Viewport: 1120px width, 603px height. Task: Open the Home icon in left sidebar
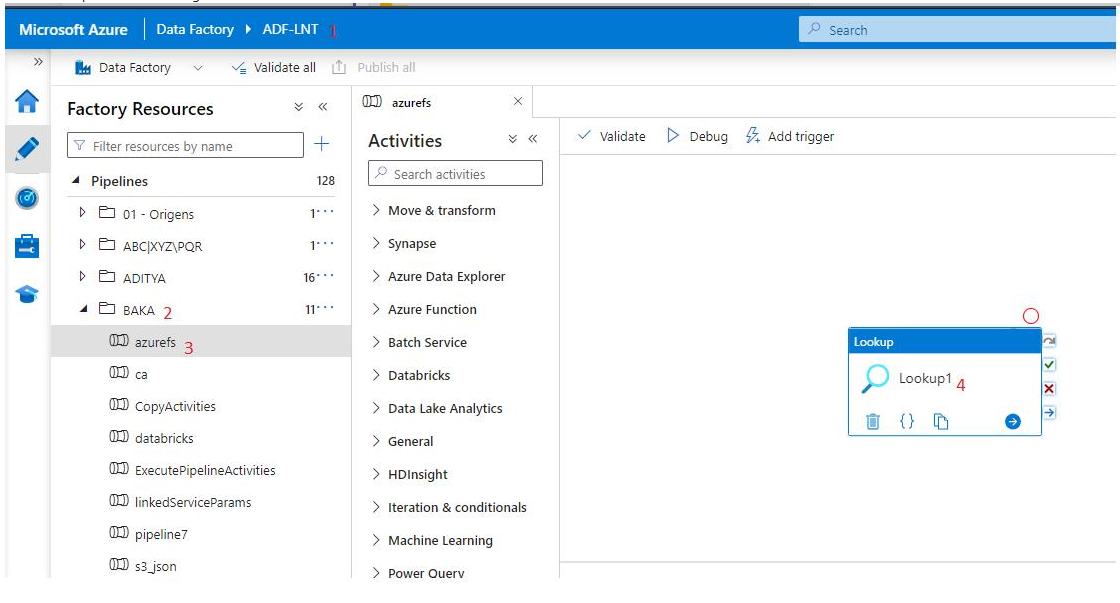click(x=27, y=101)
